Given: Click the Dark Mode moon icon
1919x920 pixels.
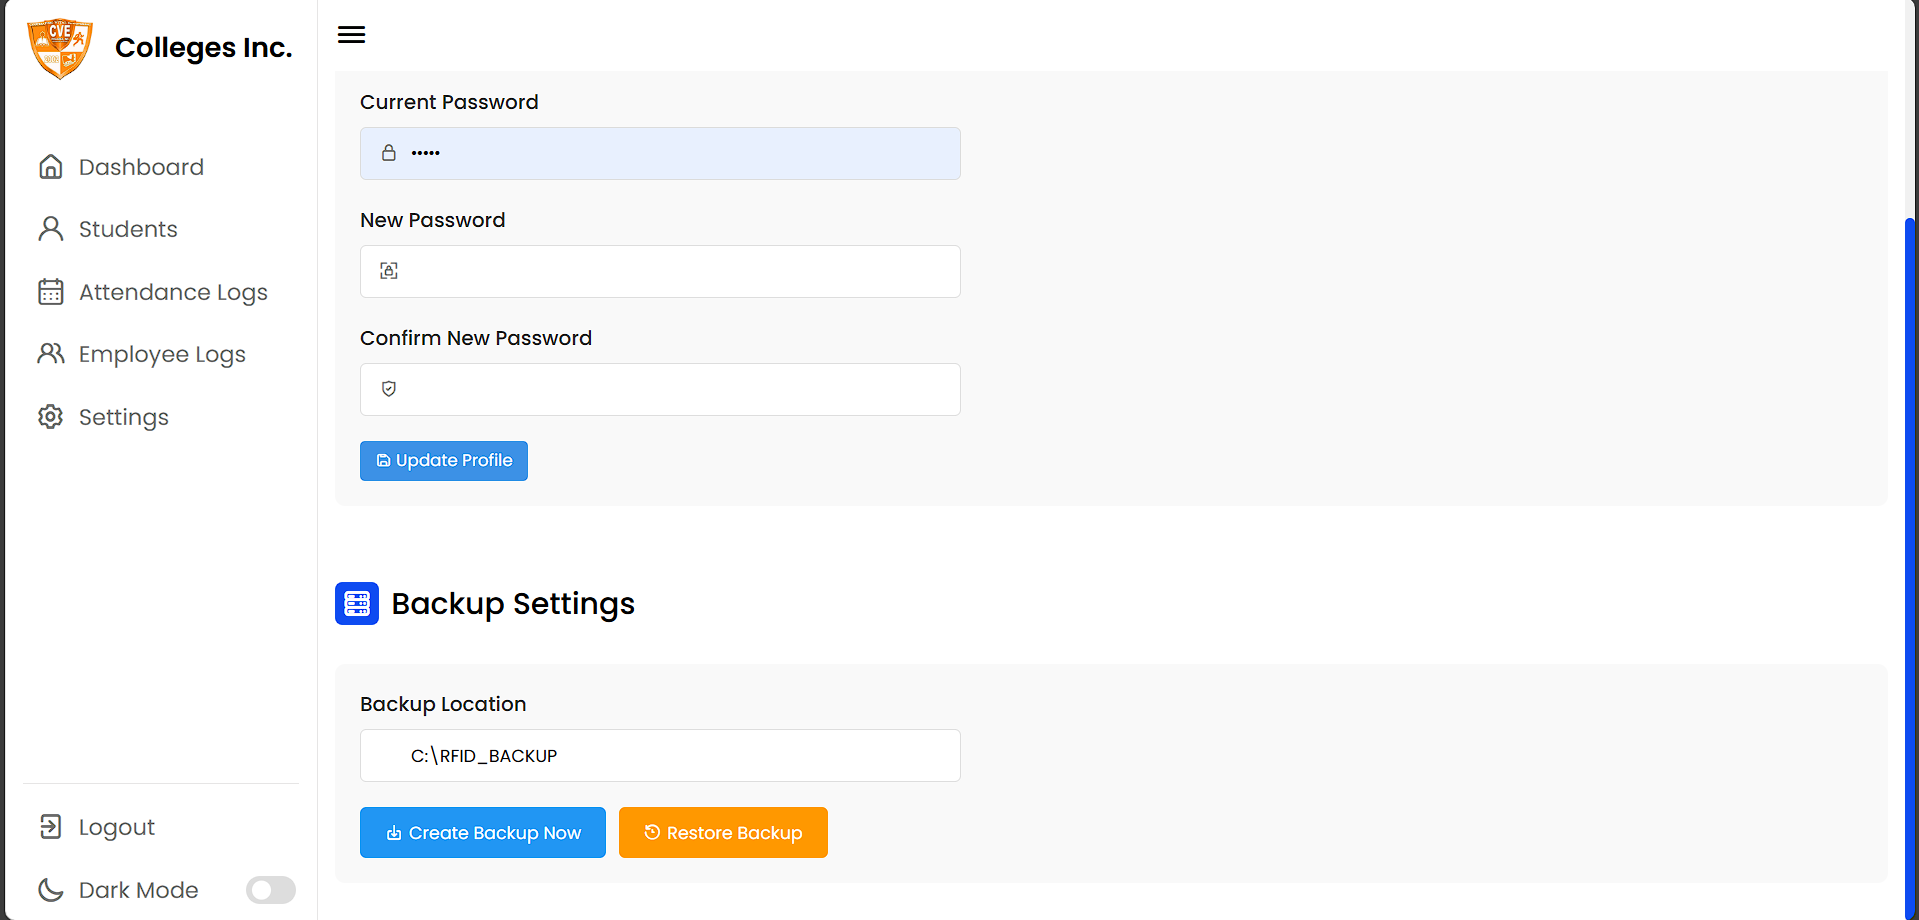Looking at the screenshot, I should click(50, 889).
